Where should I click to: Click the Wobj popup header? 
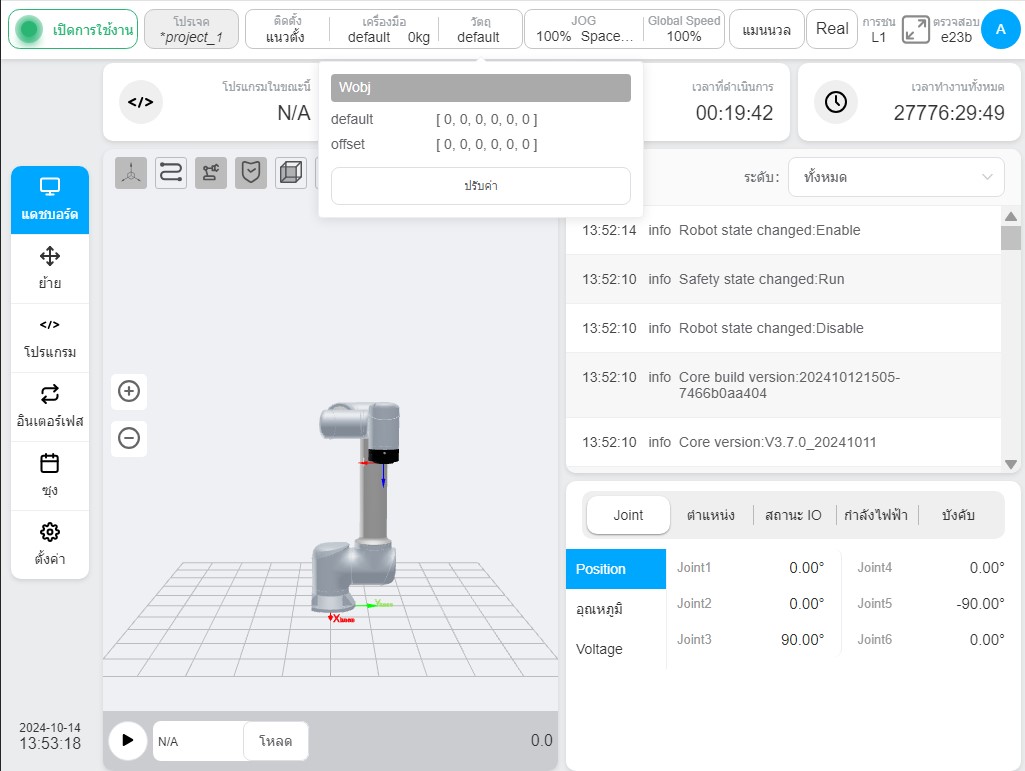[480, 88]
